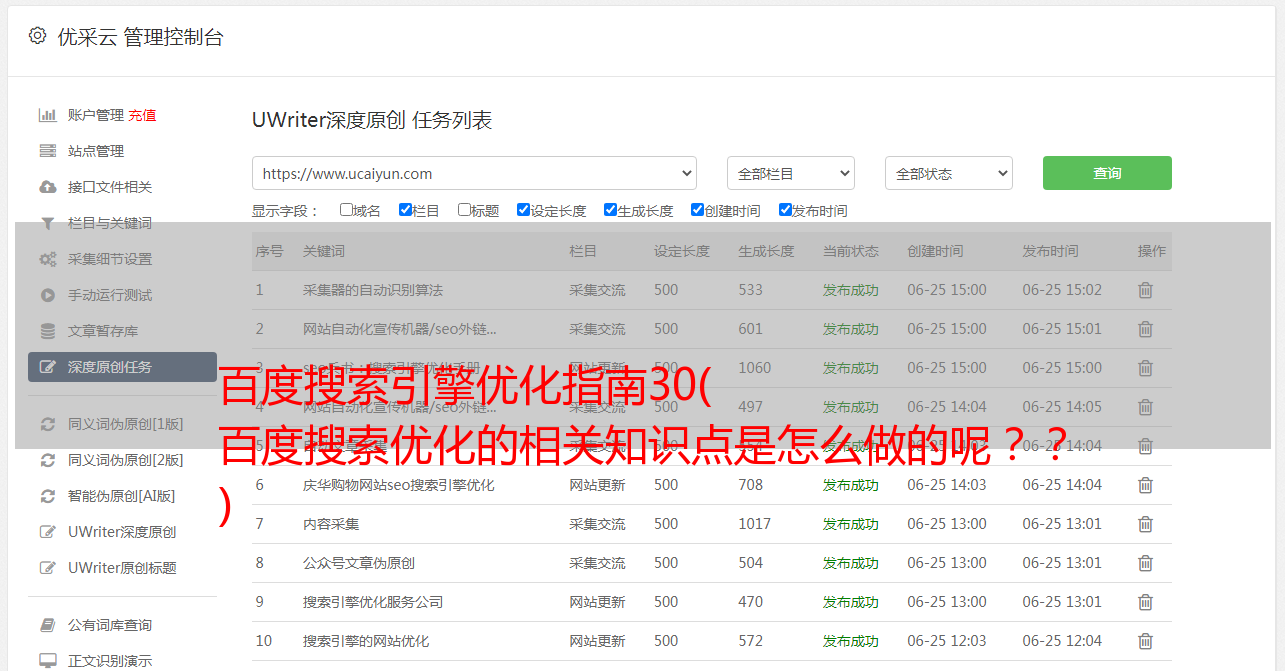Viewport: 1285px width, 671px height.
Task: Open 站点管理 in the sidebar
Action: [96, 151]
